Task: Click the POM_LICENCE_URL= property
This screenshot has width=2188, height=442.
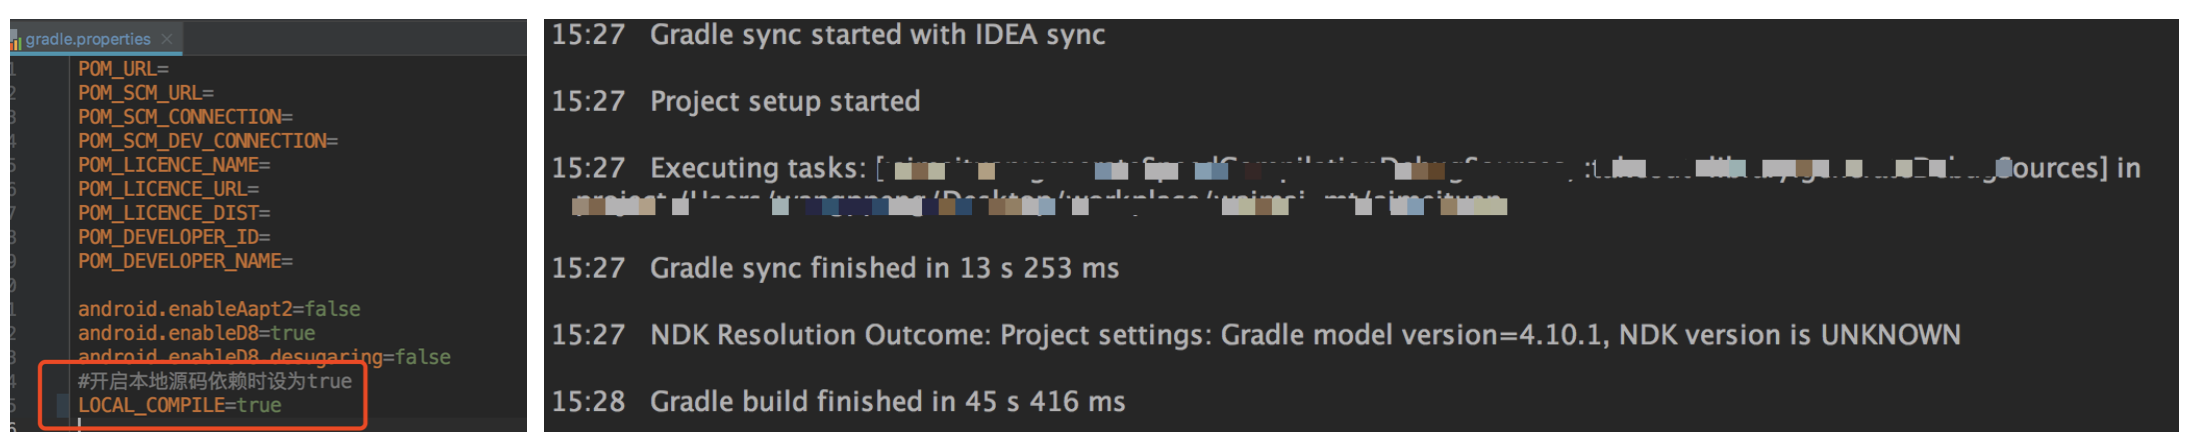Action: pos(168,189)
